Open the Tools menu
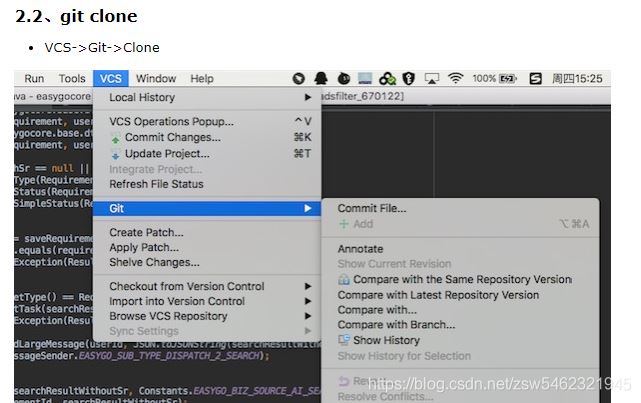The width and height of the screenshot is (641, 403). click(72, 78)
